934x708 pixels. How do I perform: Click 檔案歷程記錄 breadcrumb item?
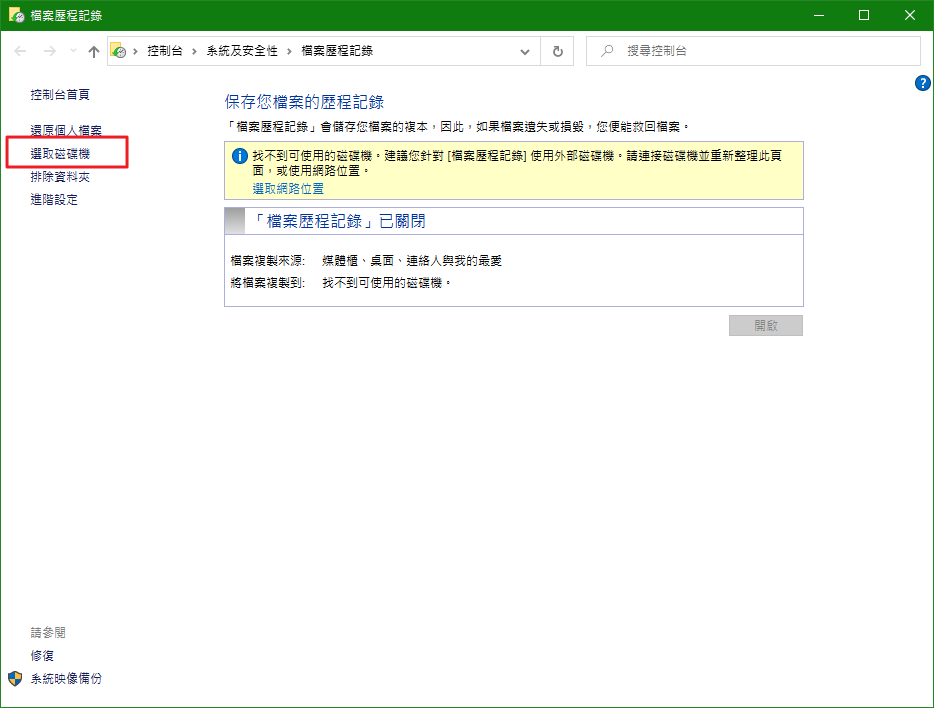[x=337, y=51]
